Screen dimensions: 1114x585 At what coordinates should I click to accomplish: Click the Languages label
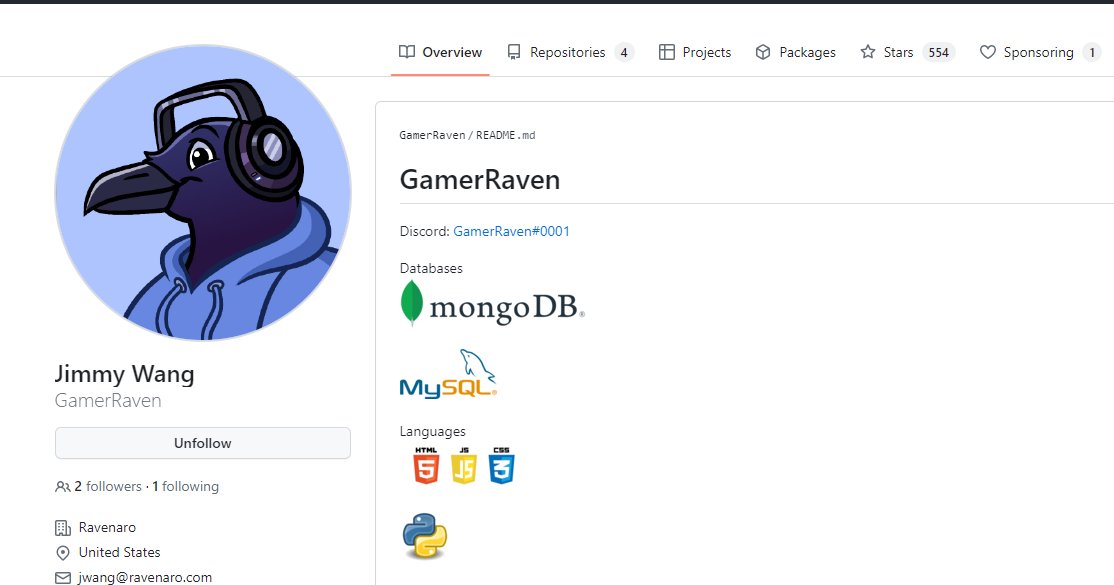tap(433, 431)
